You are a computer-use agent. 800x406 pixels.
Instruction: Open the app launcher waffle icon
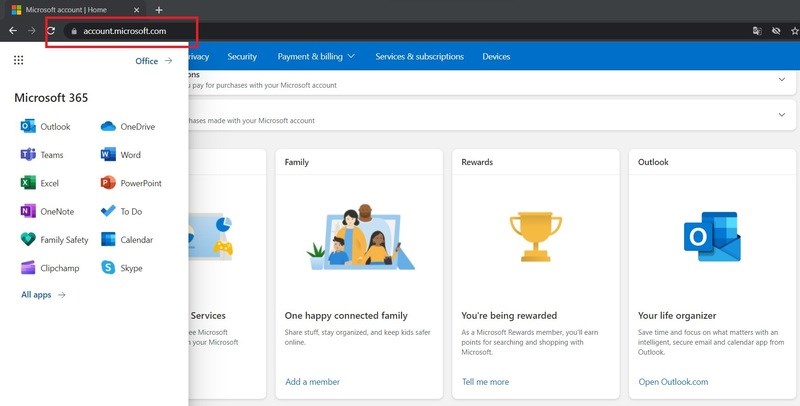click(18, 60)
